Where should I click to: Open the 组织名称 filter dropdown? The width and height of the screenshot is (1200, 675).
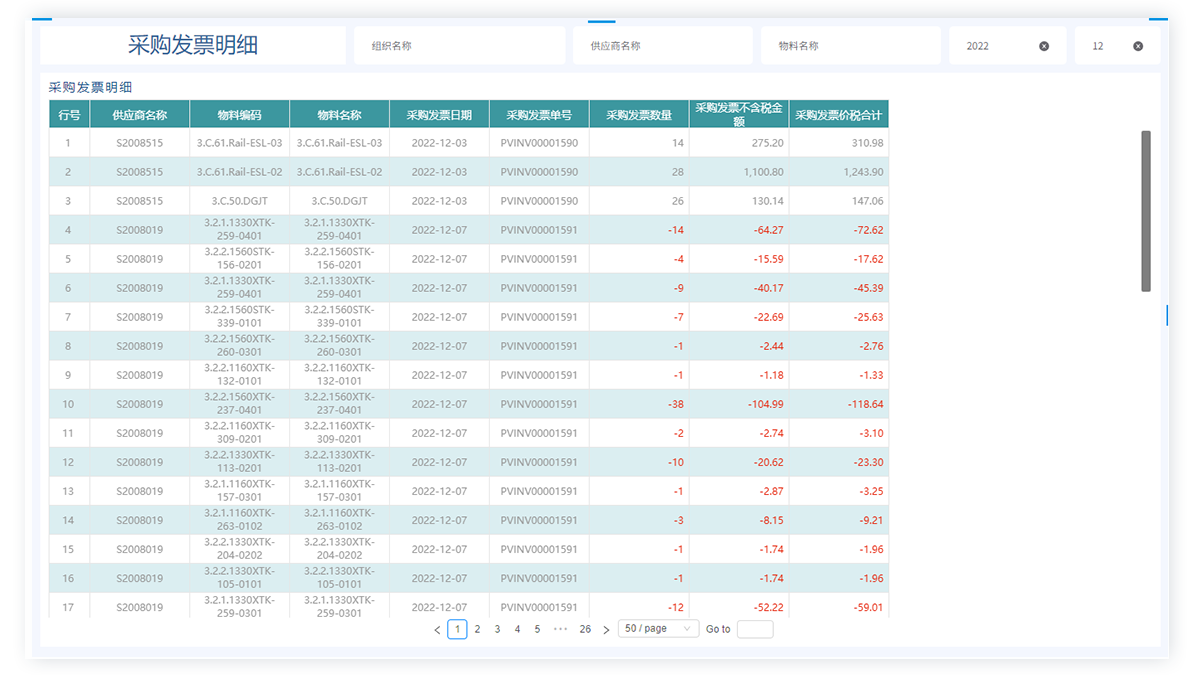459,46
